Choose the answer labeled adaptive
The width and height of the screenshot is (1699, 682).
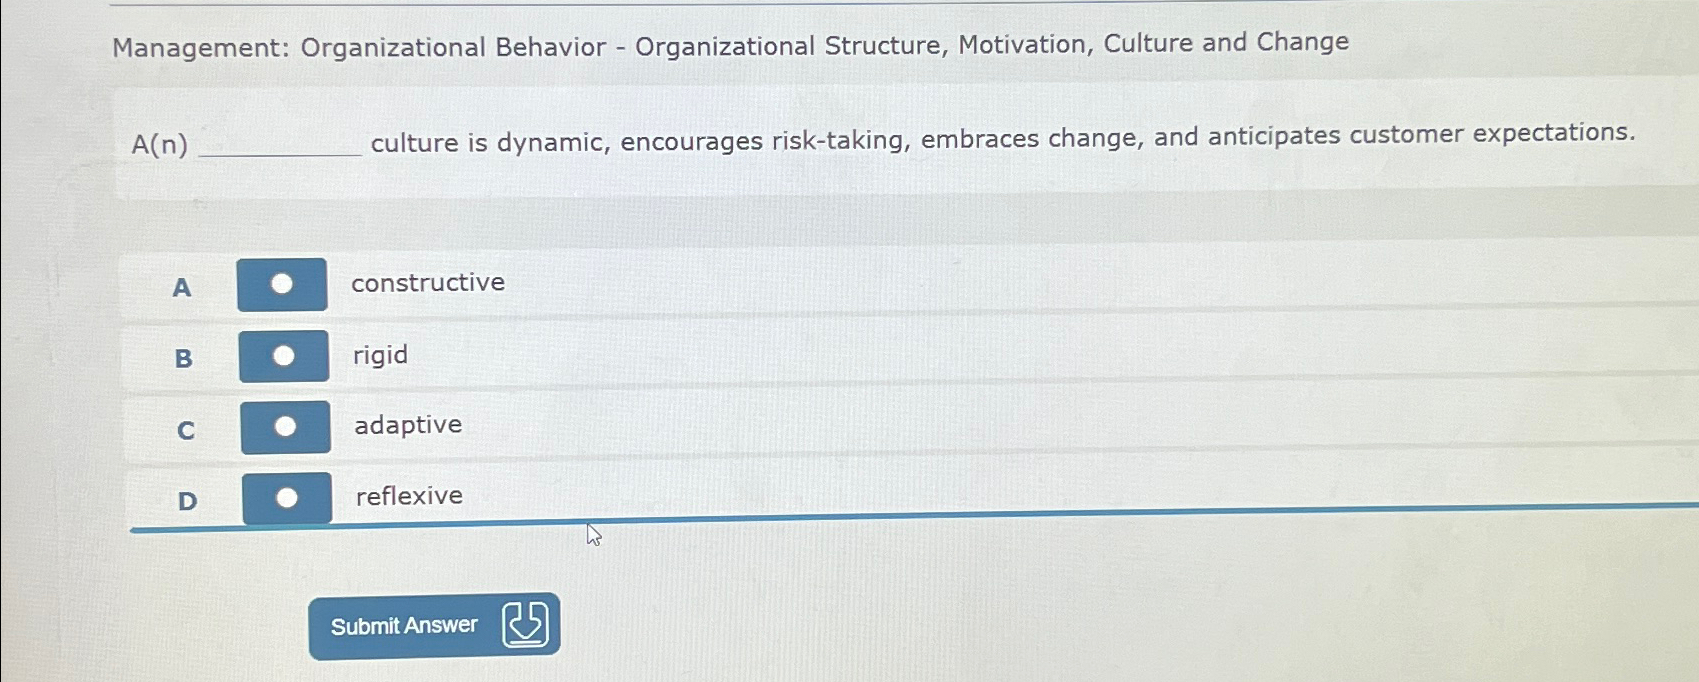pyautogui.click(x=408, y=425)
